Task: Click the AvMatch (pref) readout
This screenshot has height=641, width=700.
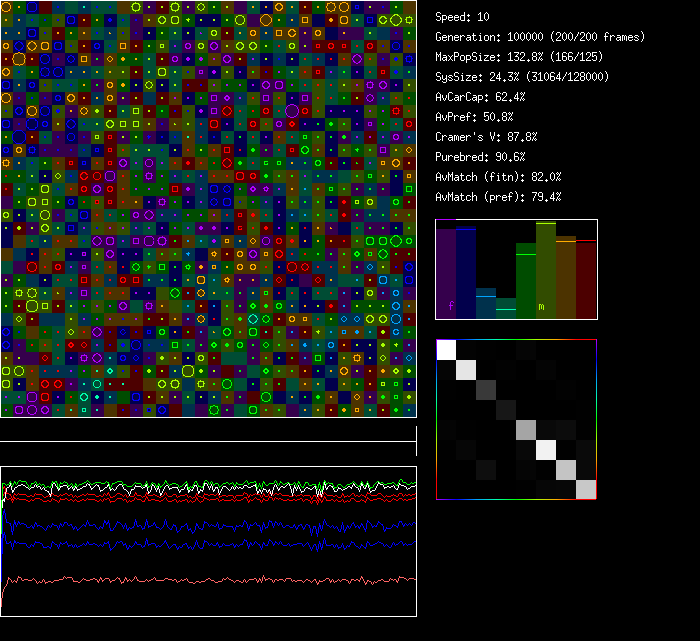Action: (x=498, y=197)
